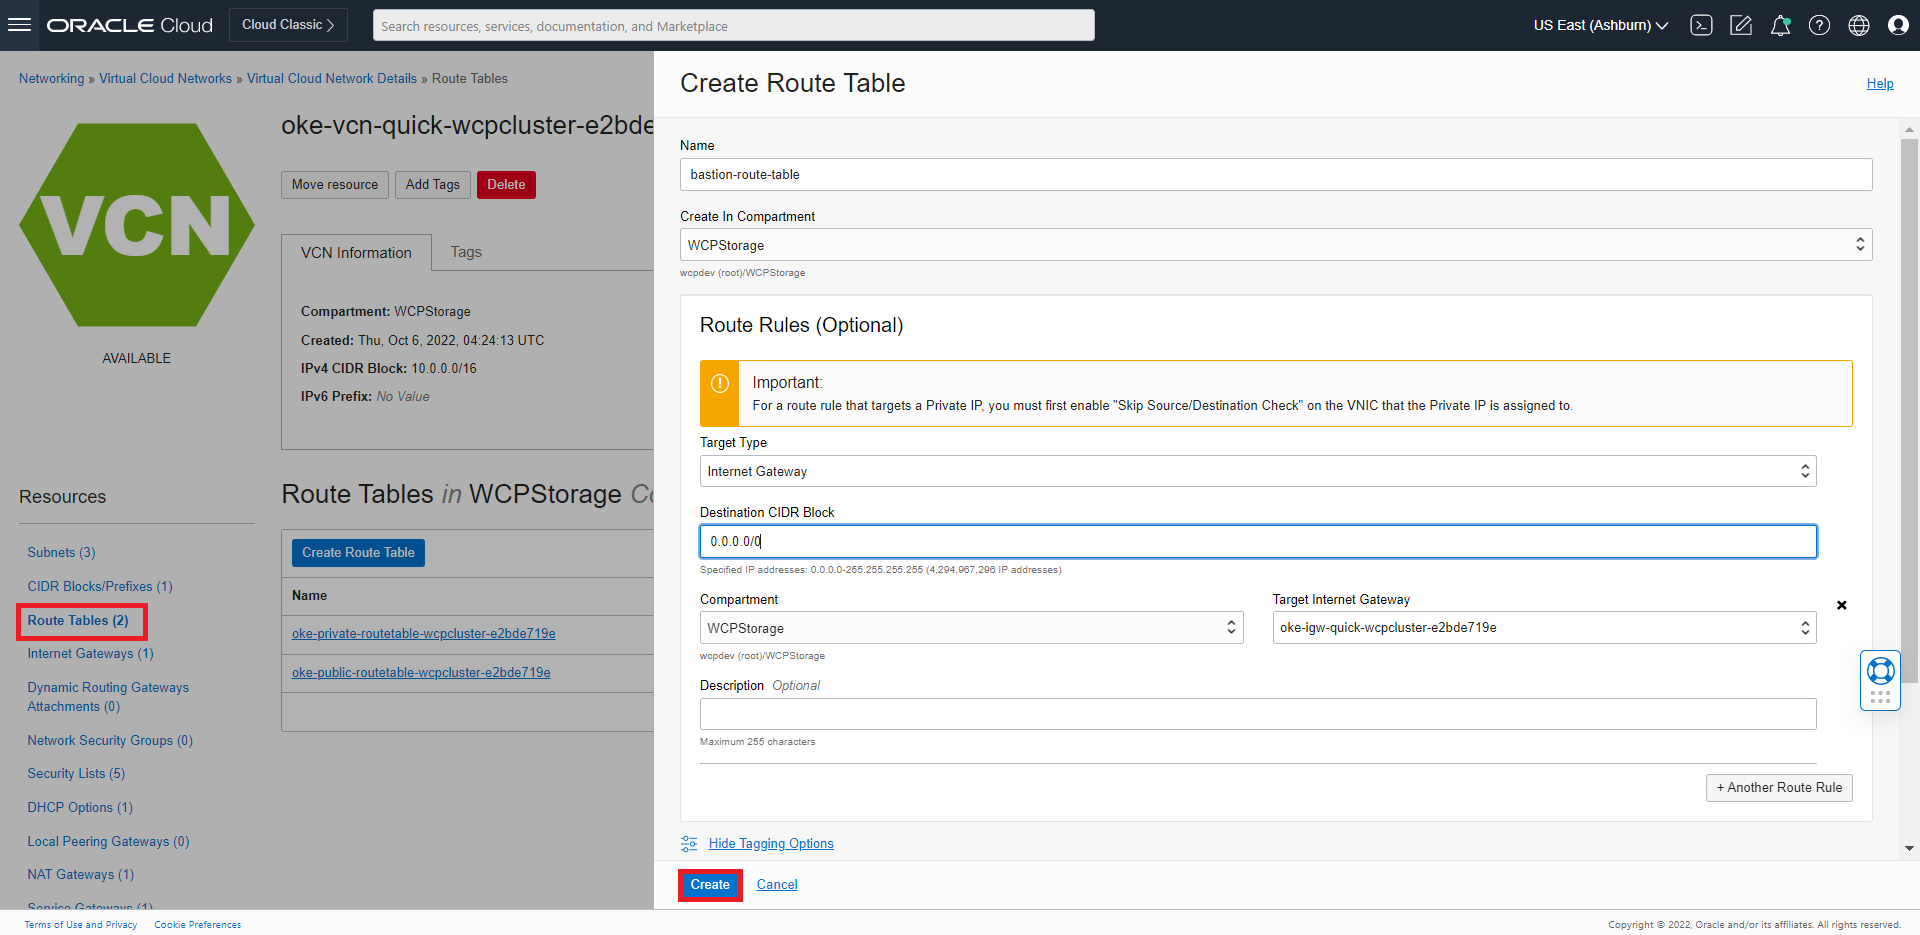Remove the route rule with X icon

(x=1841, y=605)
